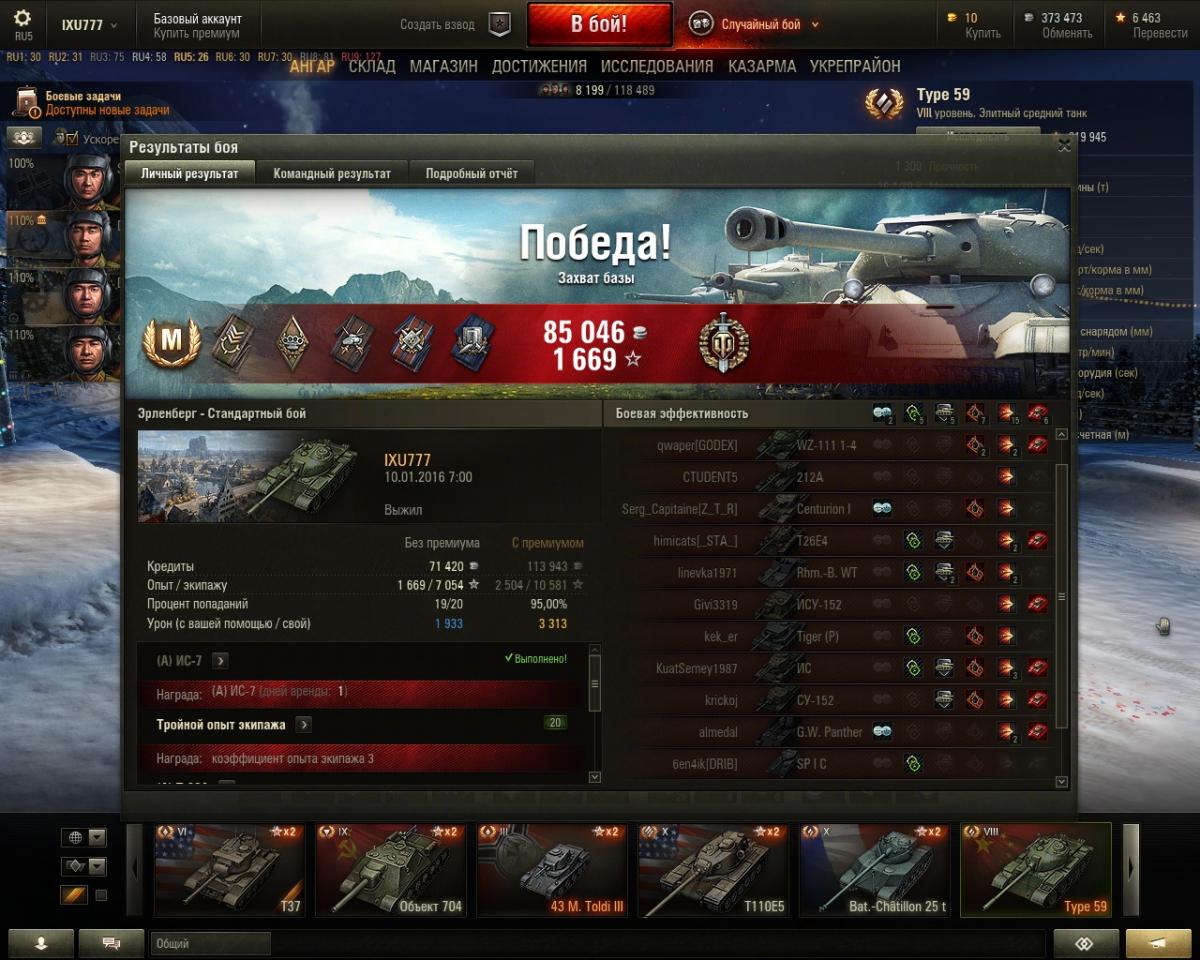
Task: Click the destroyed vehicles header icon
Action: [1039, 413]
